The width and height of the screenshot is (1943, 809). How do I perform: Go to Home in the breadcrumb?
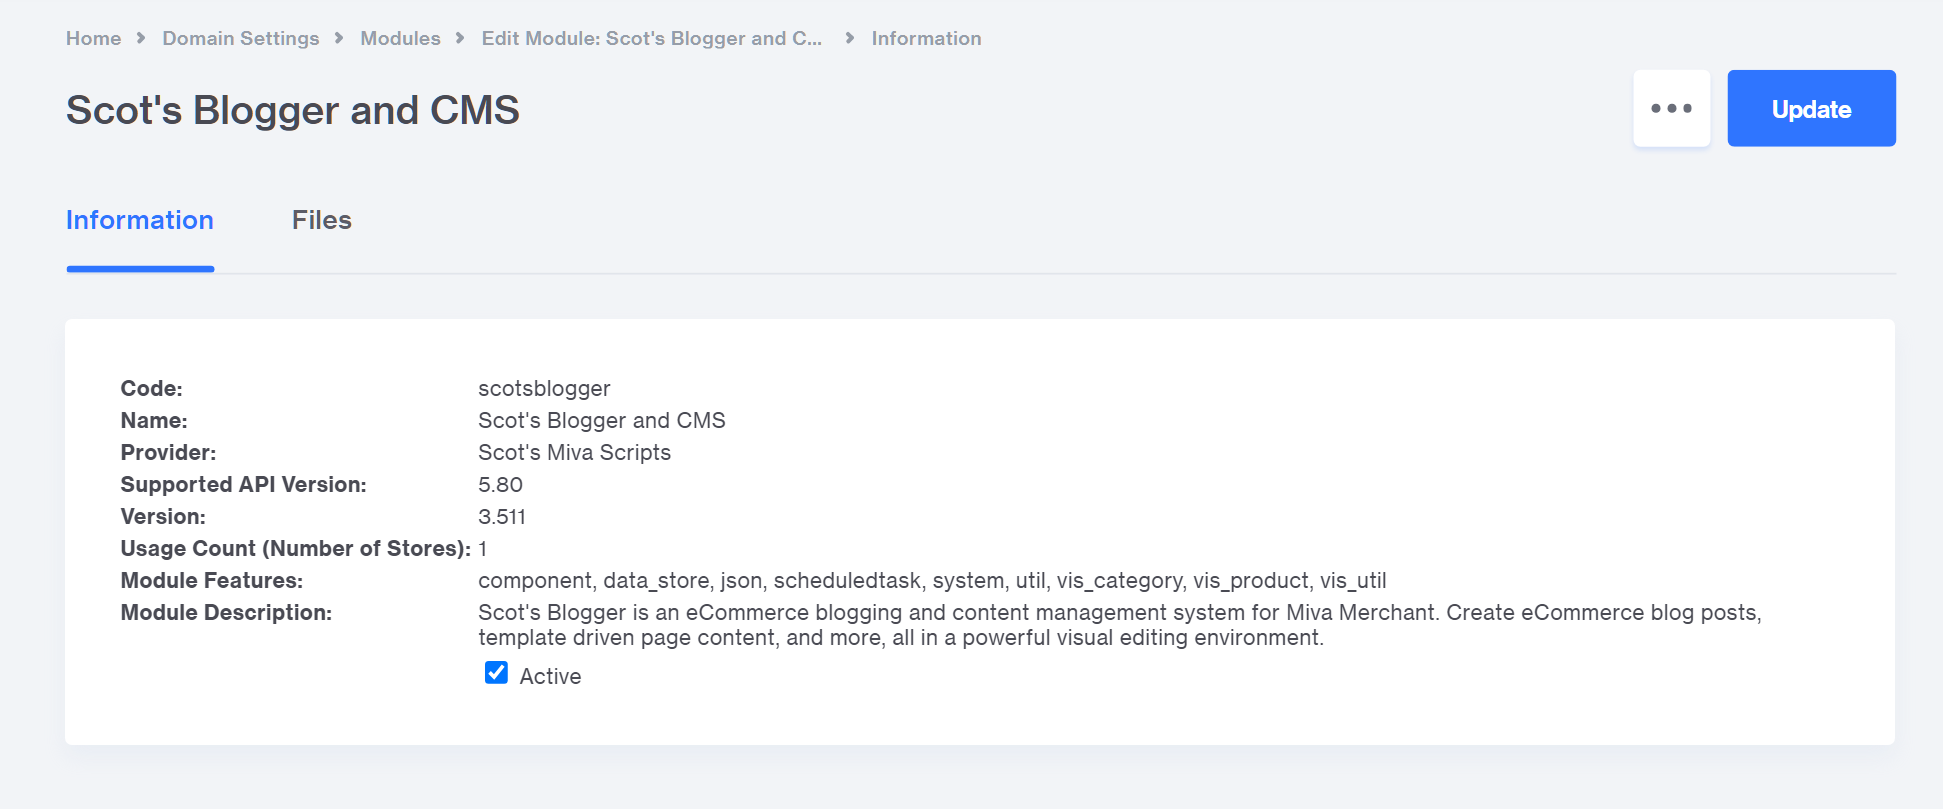[93, 38]
